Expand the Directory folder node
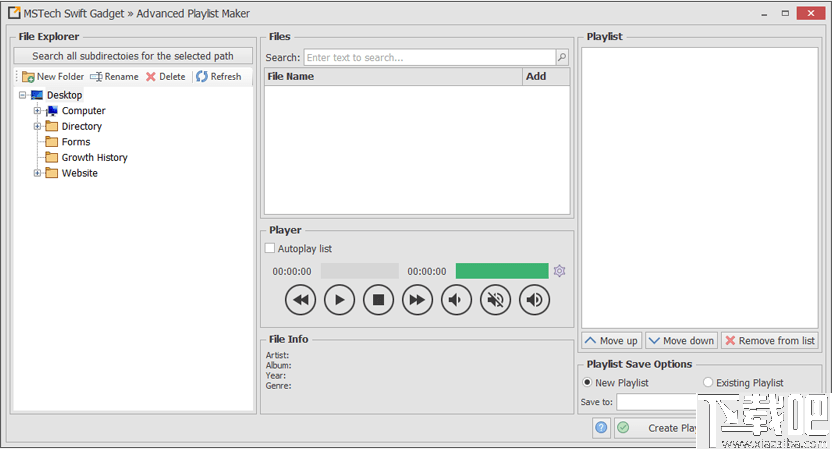 (x=37, y=126)
